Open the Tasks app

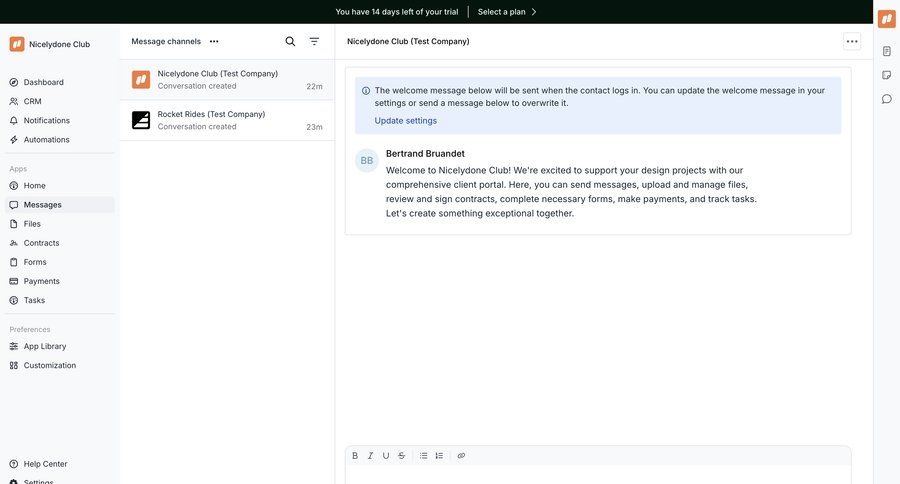tap(60, 300)
